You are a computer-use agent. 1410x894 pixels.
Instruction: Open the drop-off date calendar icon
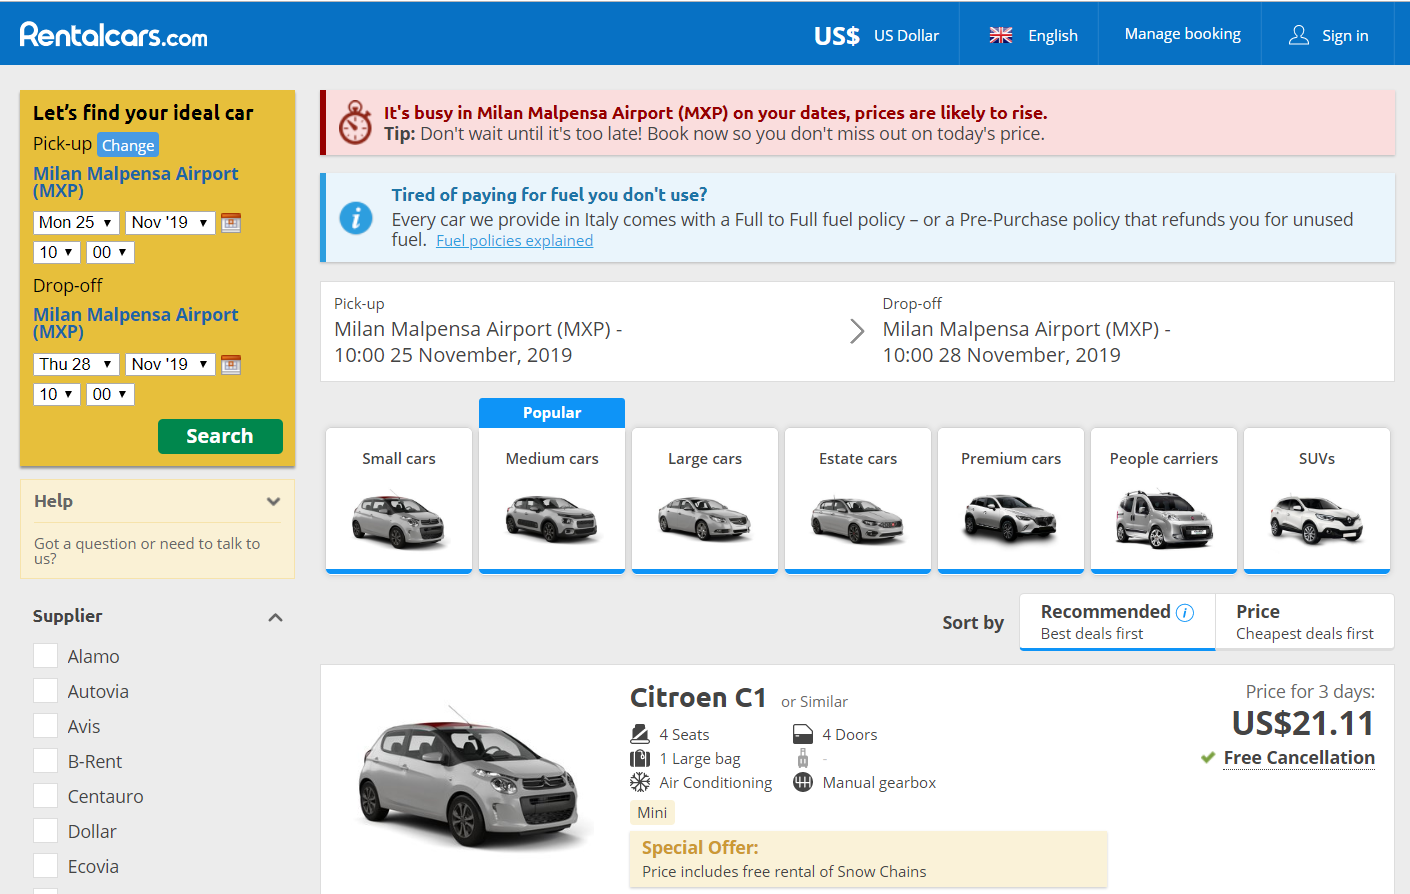tap(231, 365)
